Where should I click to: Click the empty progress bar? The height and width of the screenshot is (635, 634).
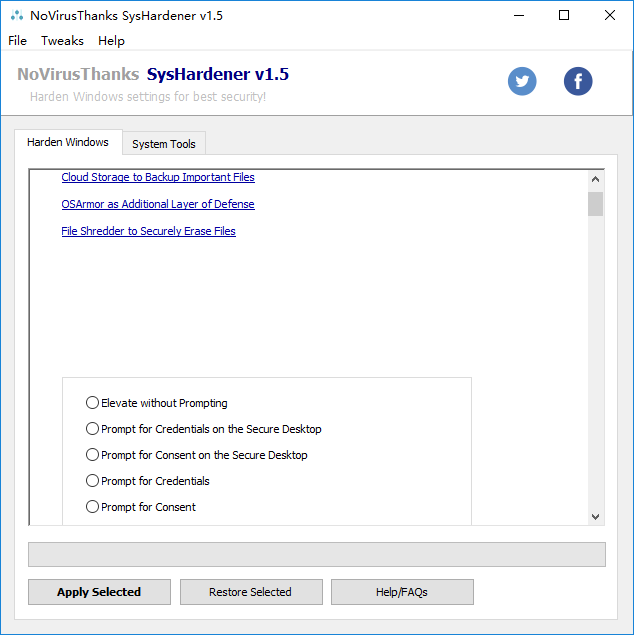point(317,554)
